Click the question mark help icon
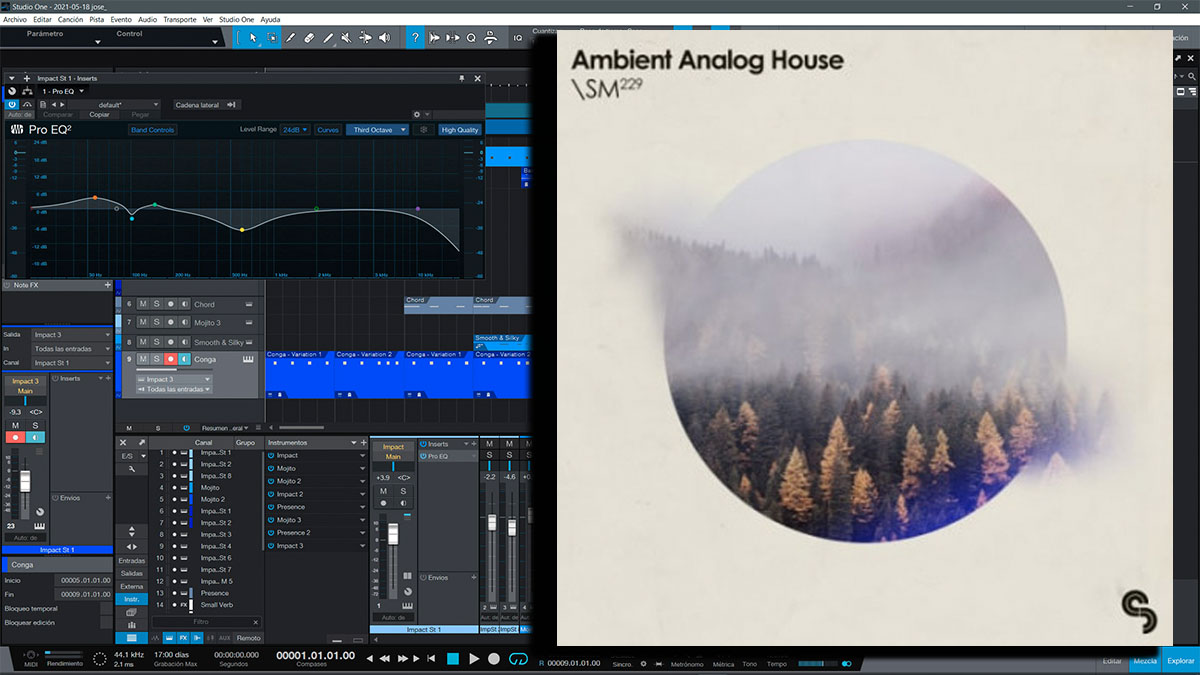The image size is (1200, 675). click(x=415, y=37)
